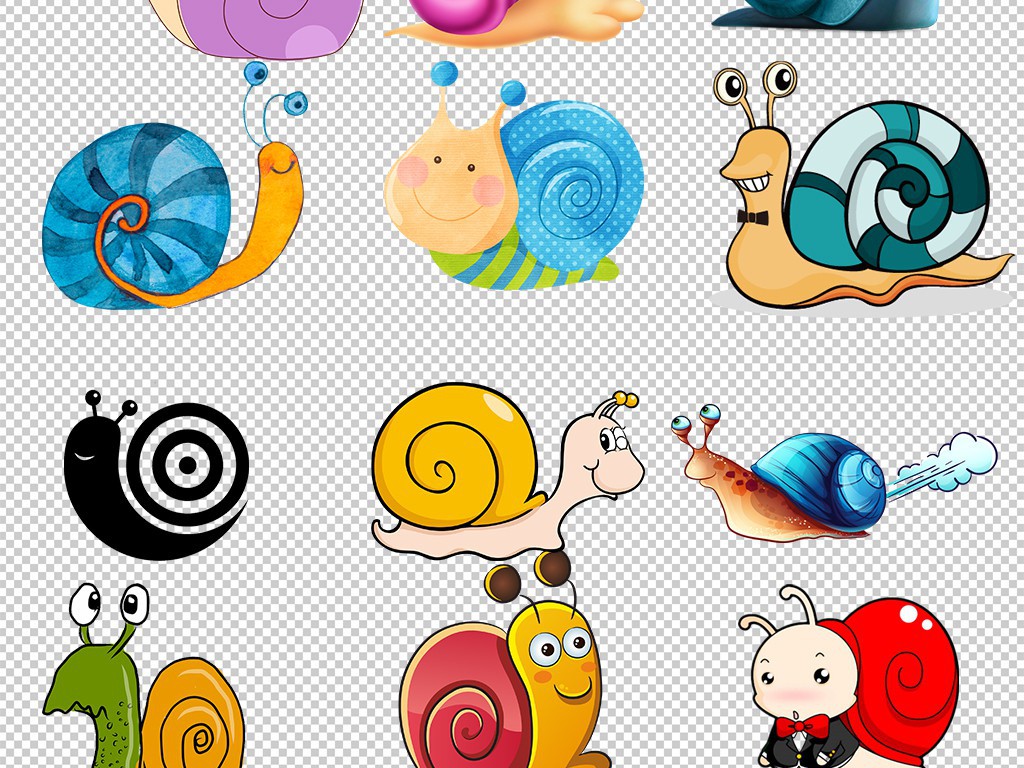Click the purple spiral shell at the top
The width and height of the screenshot is (1024, 768).
(256, 27)
